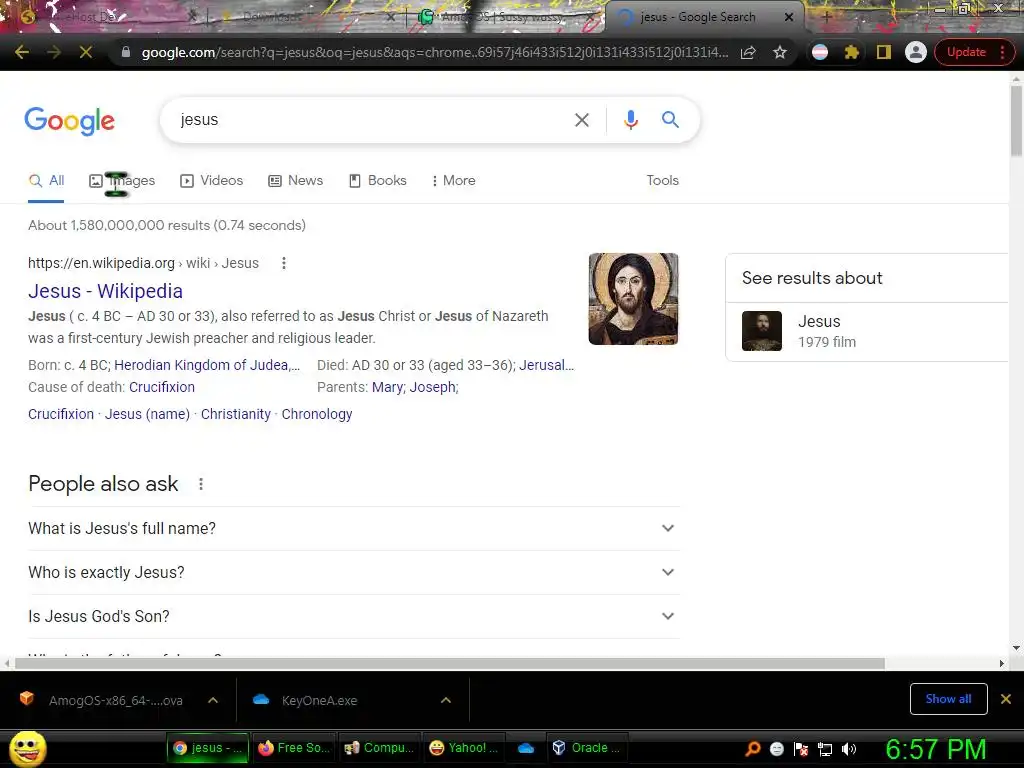This screenshot has height=768, width=1024.
Task: Switch to the AmogOS Sussy browser tab
Action: [x=503, y=17]
